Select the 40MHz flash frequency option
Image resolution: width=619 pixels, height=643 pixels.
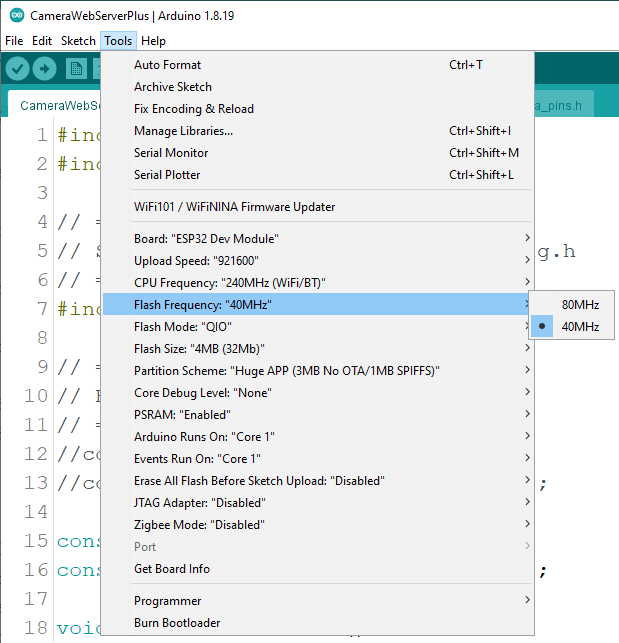point(571,327)
